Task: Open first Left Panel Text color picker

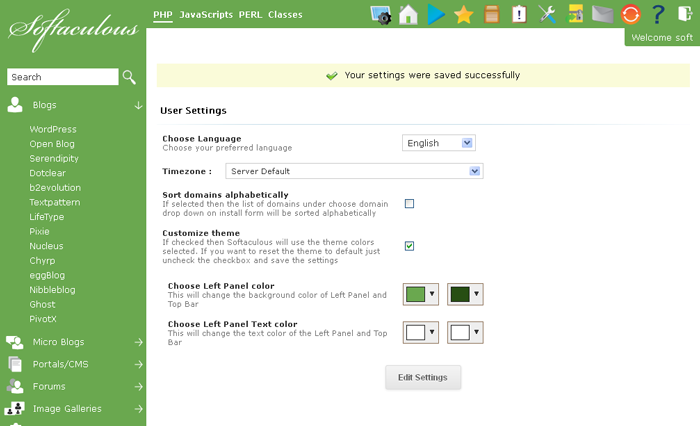Action: coord(421,332)
